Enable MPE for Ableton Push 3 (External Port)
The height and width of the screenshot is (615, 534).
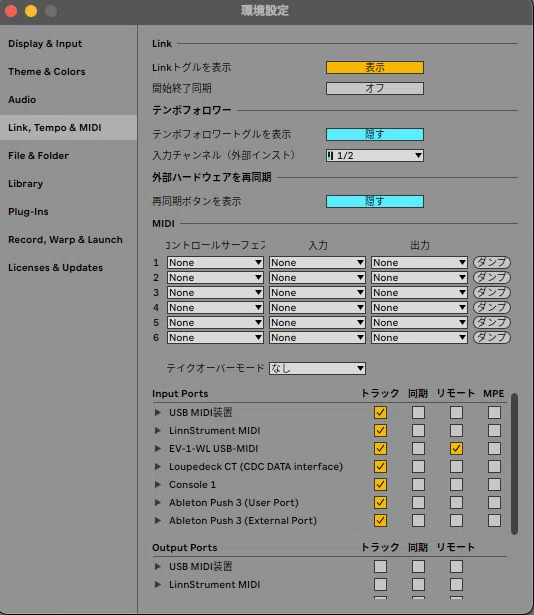[x=494, y=521]
